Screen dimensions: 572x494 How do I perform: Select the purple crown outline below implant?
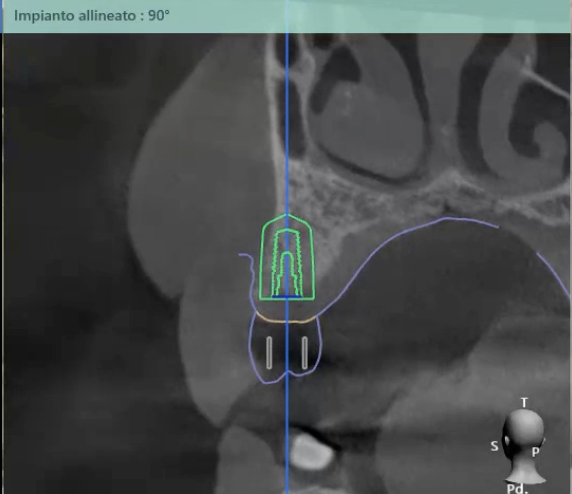(x=285, y=350)
